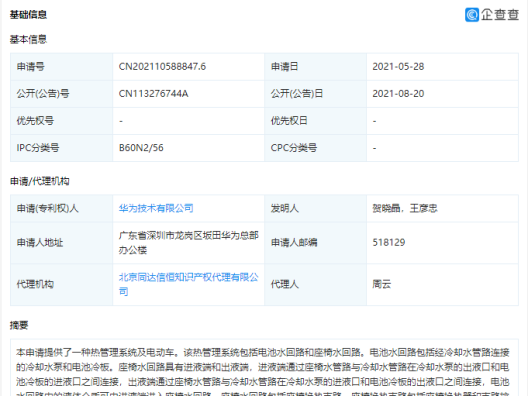Click the 摘要 section heading
528x396 pixels.
(x=19, y=325)
